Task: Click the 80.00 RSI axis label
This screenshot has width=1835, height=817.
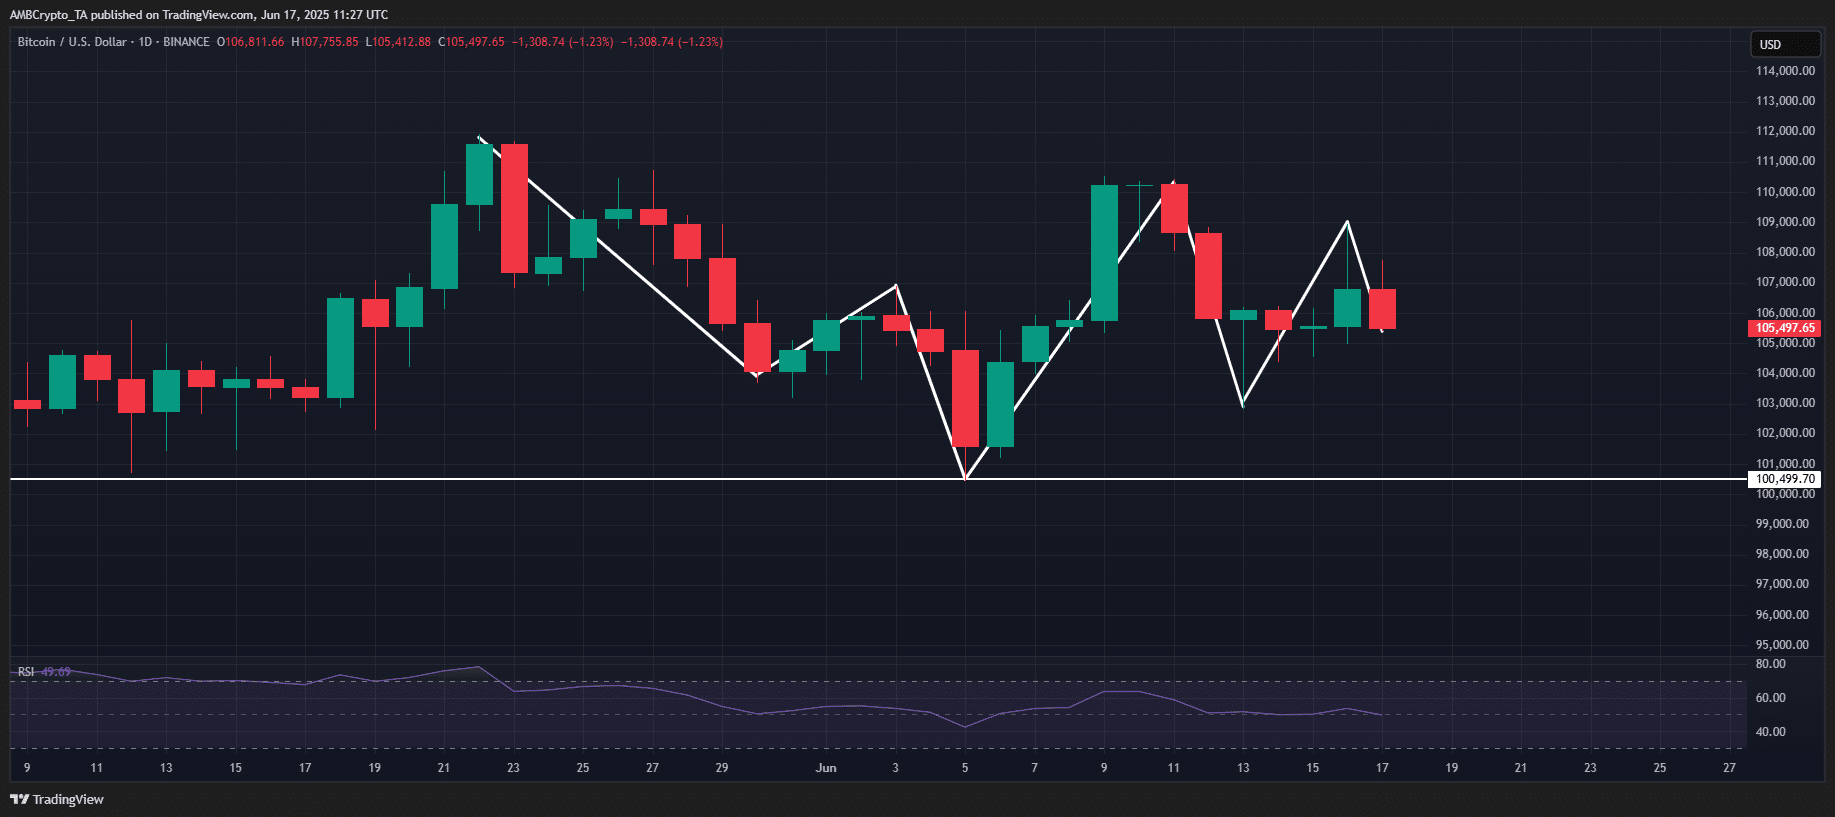Action: coord(1771,664)
